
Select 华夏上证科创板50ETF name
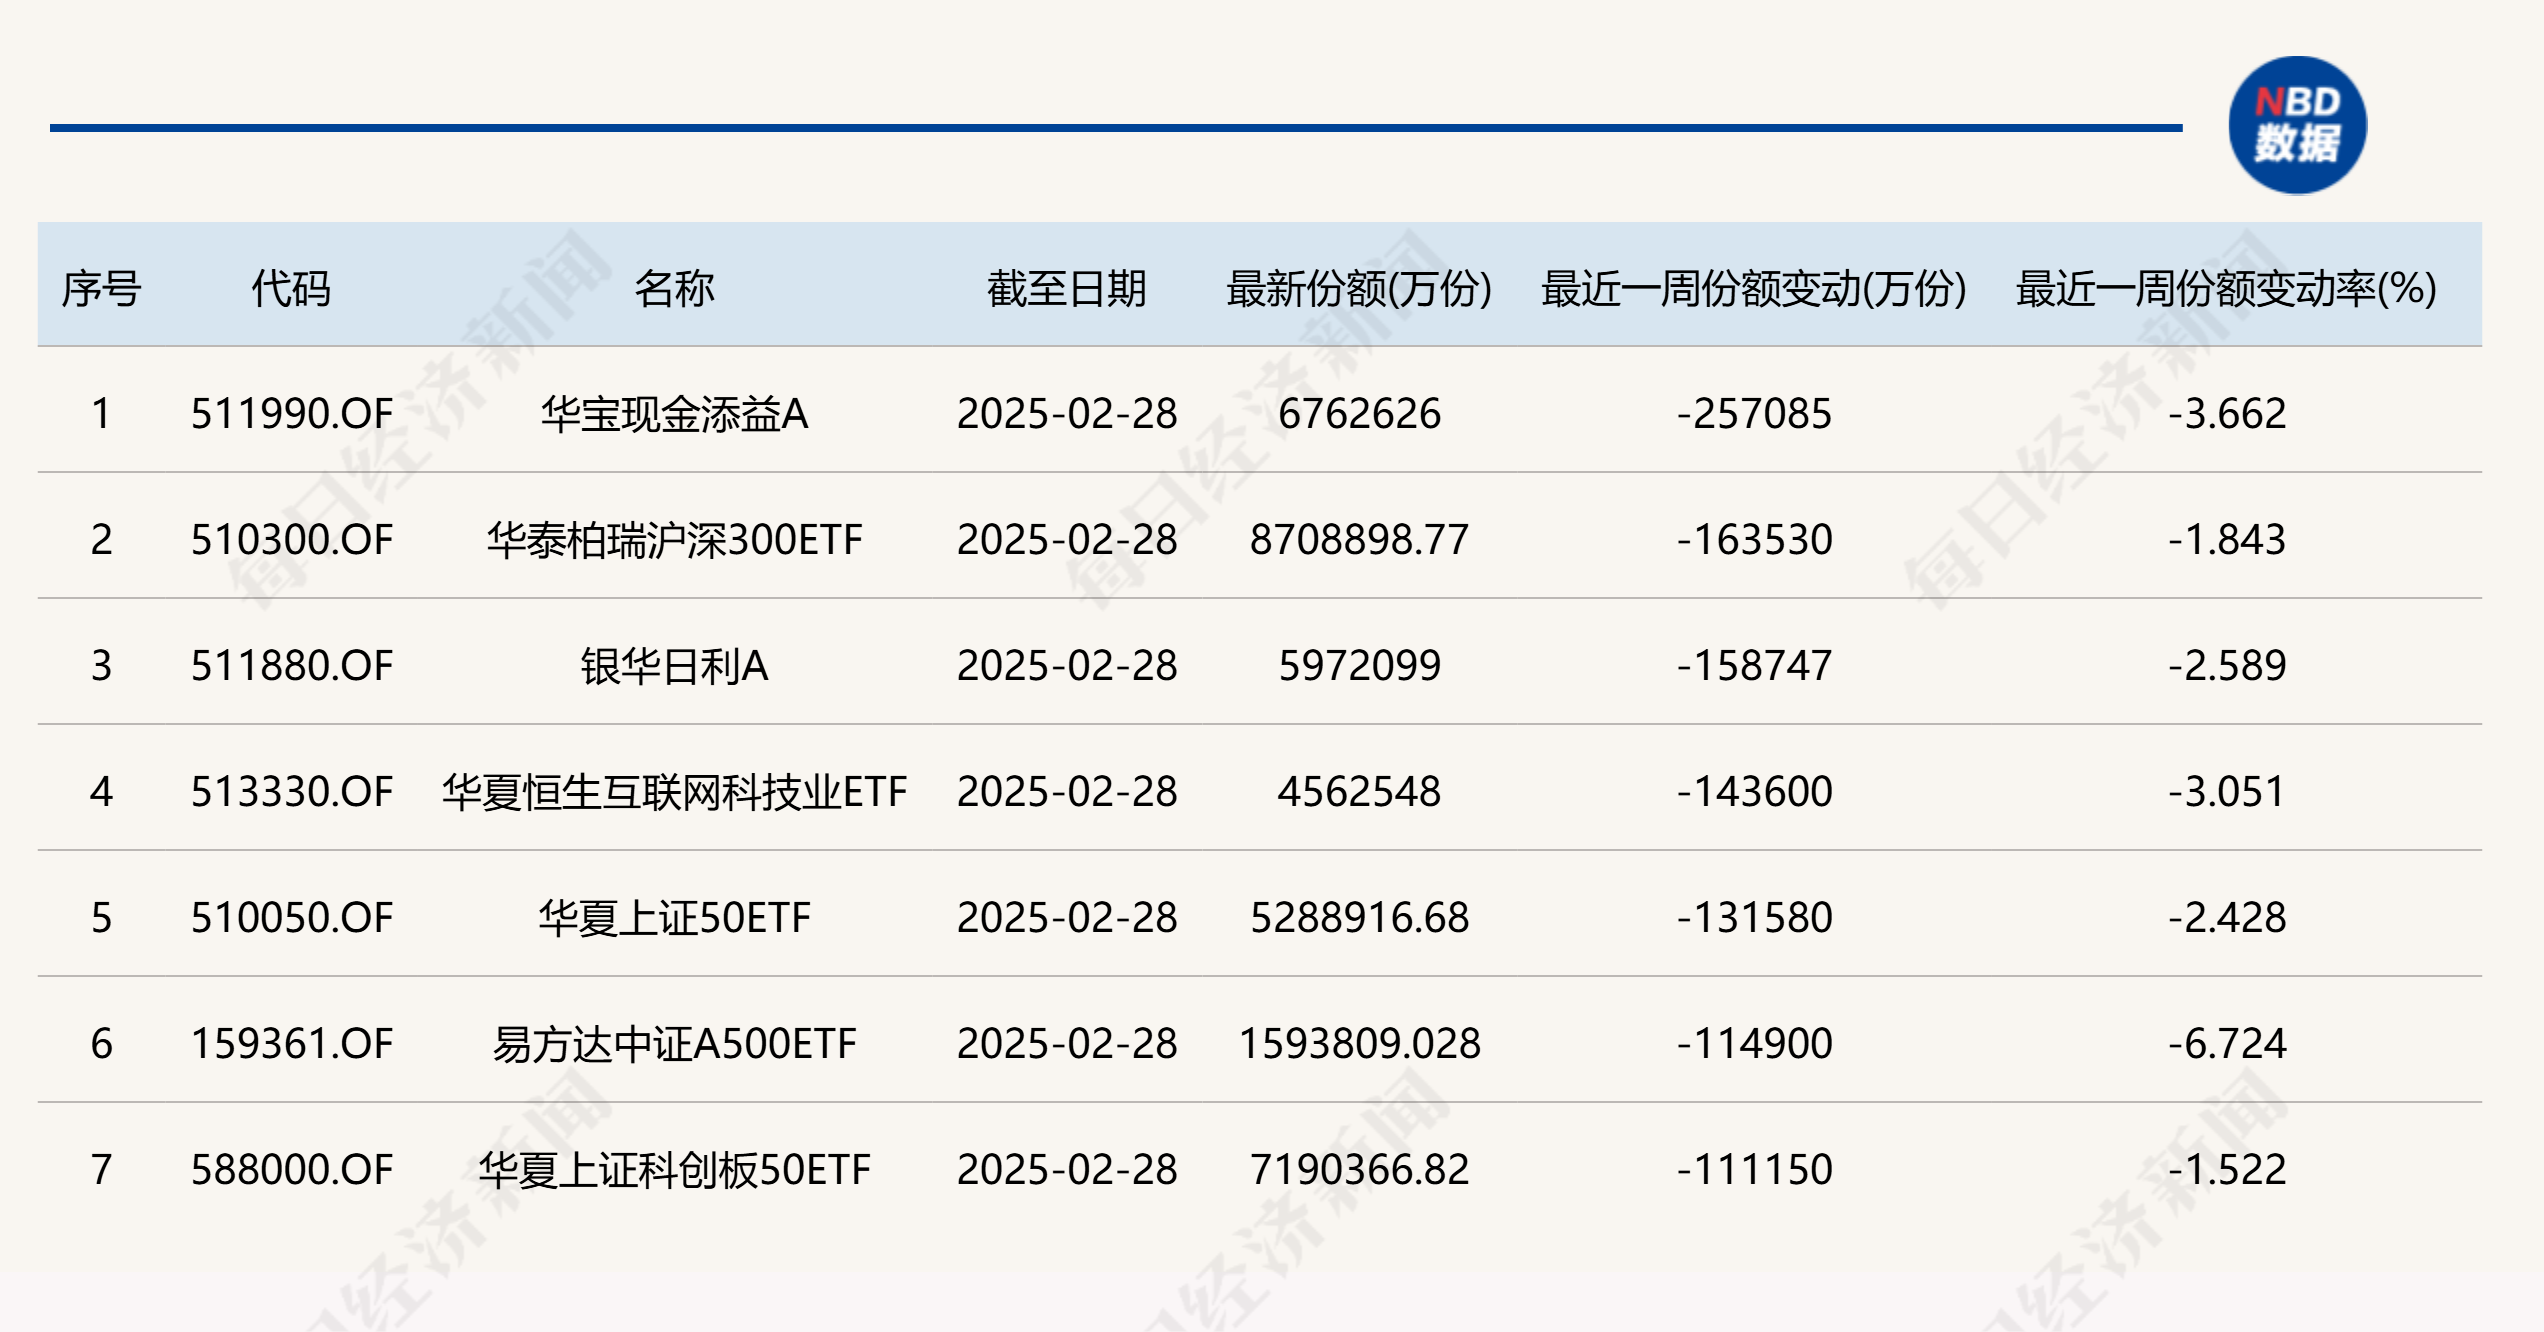point(674,1170)
